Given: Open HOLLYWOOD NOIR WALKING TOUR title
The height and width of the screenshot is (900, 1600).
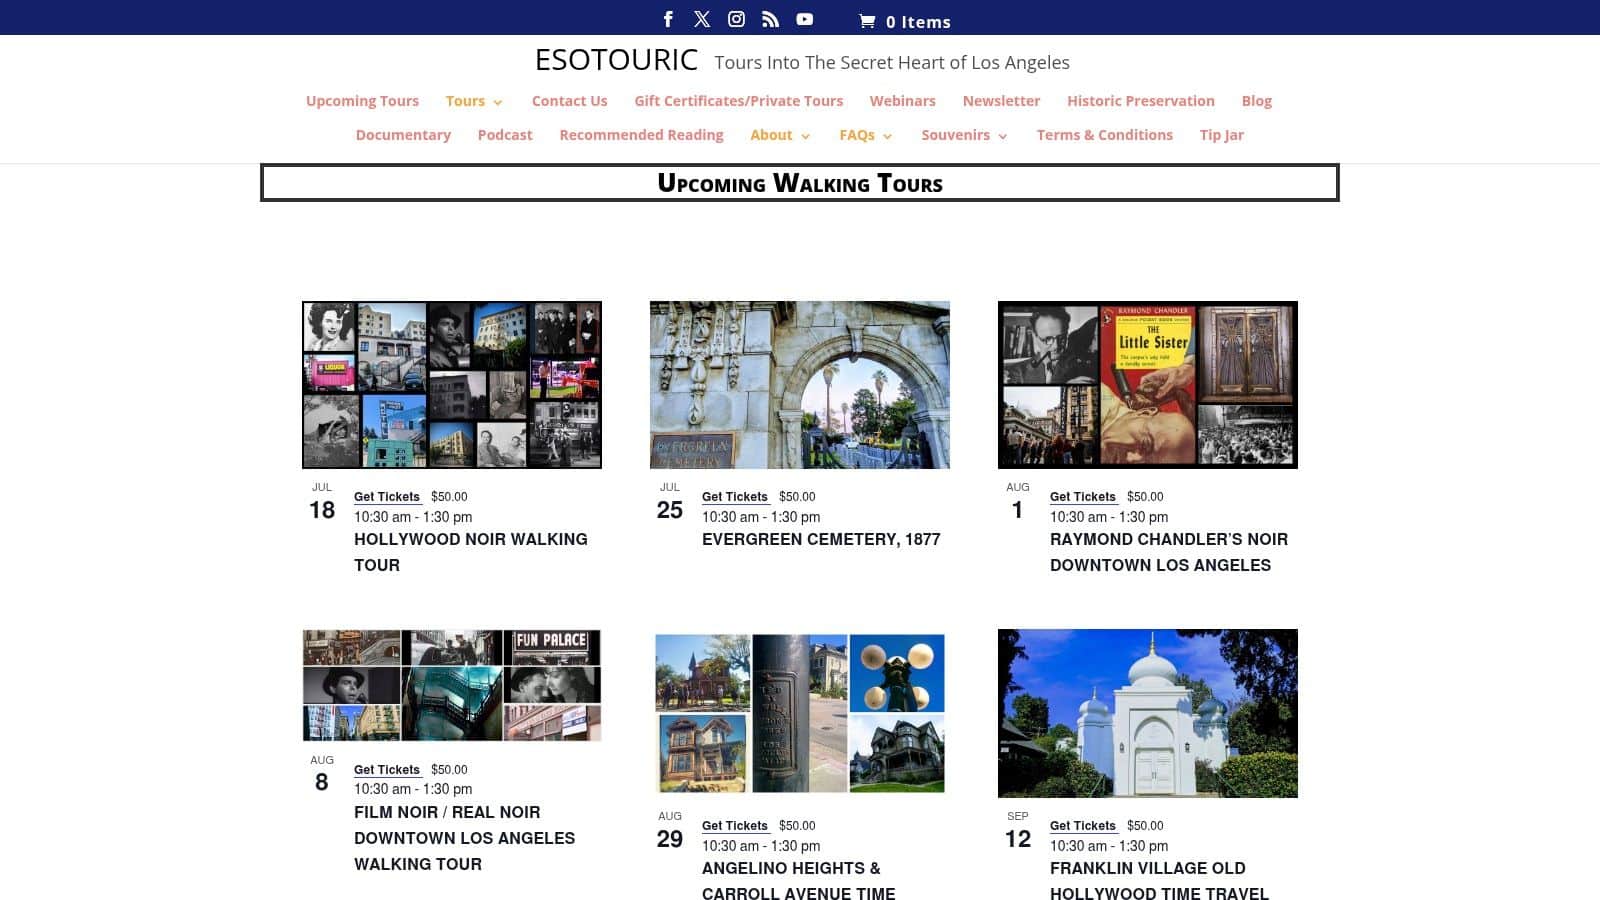Looking at the screenshot, I should click(470, 552).
